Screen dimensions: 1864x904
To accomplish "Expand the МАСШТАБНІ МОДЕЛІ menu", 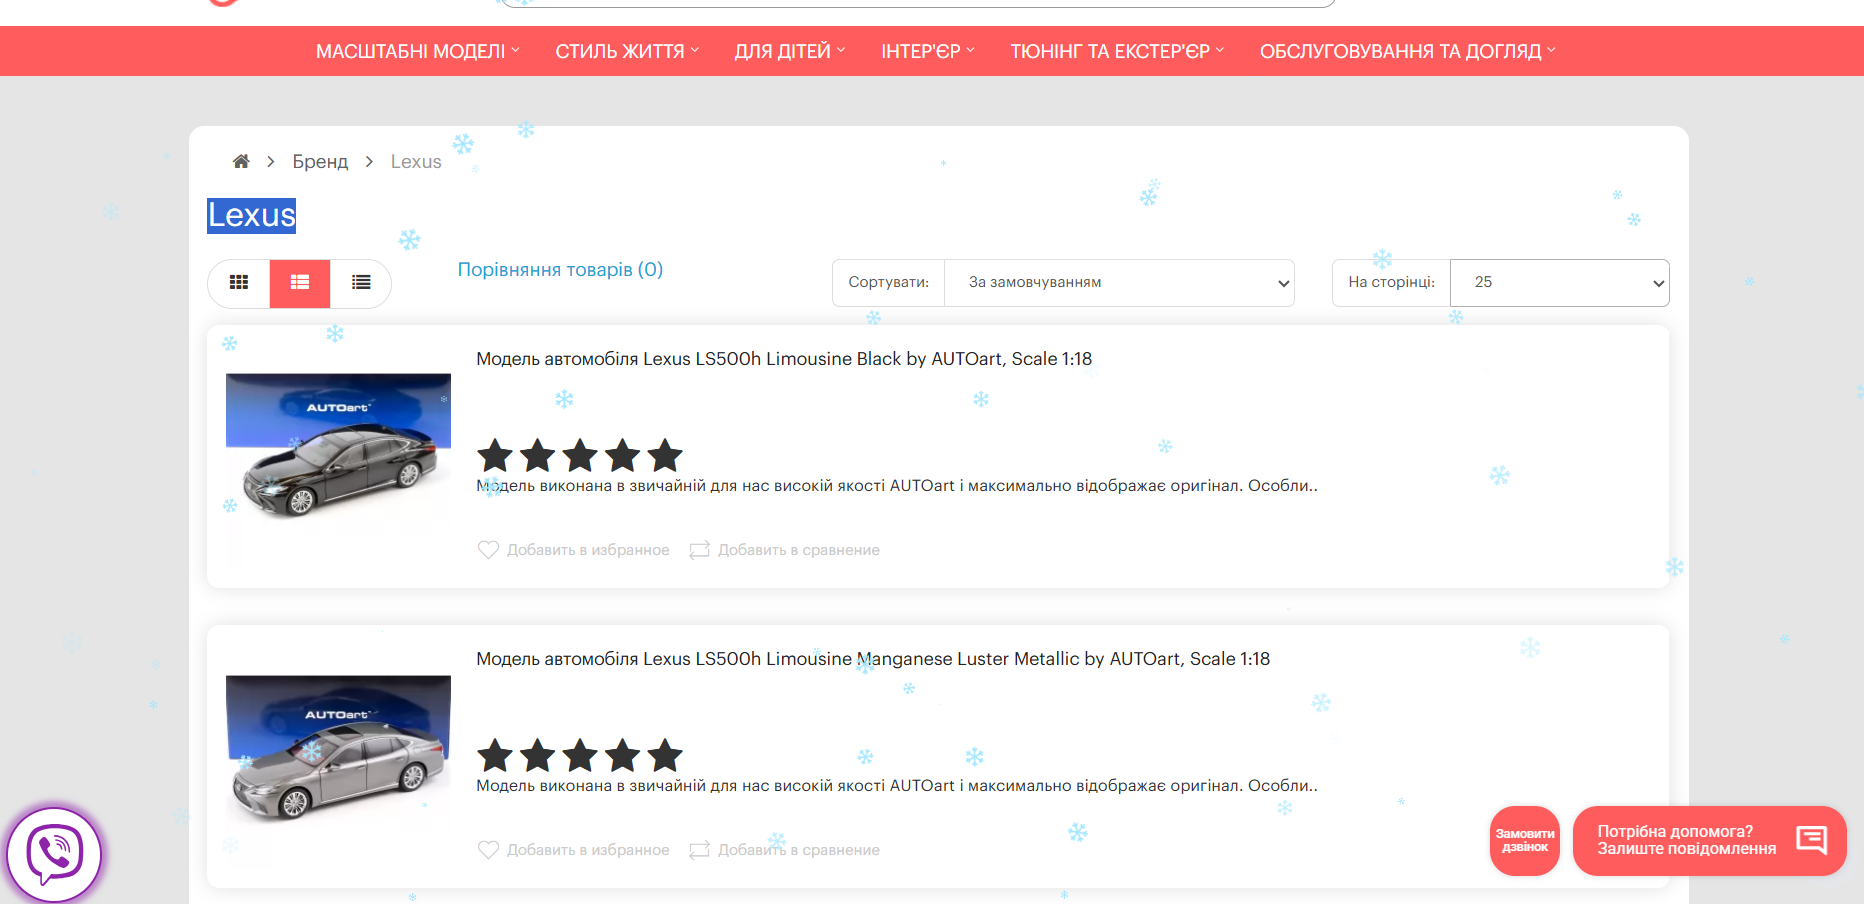I will pyautogui.click(x=418, y=51).
